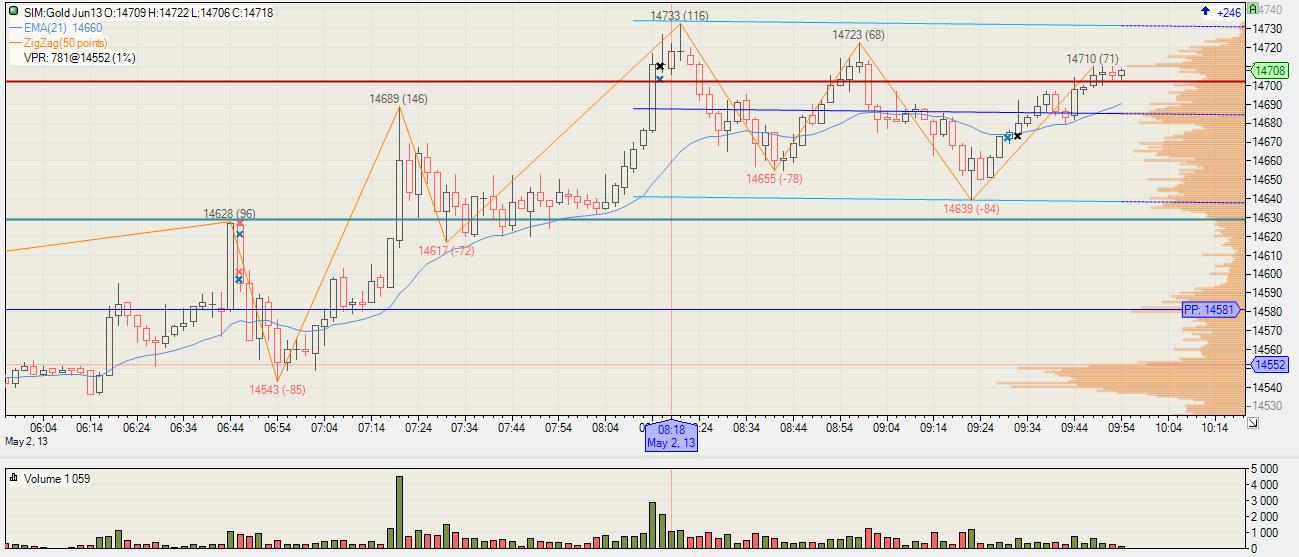The width and height of the screenshot is (1299, 557).
Task: Click the 14600 price axis label
Action: [1267, 274]
